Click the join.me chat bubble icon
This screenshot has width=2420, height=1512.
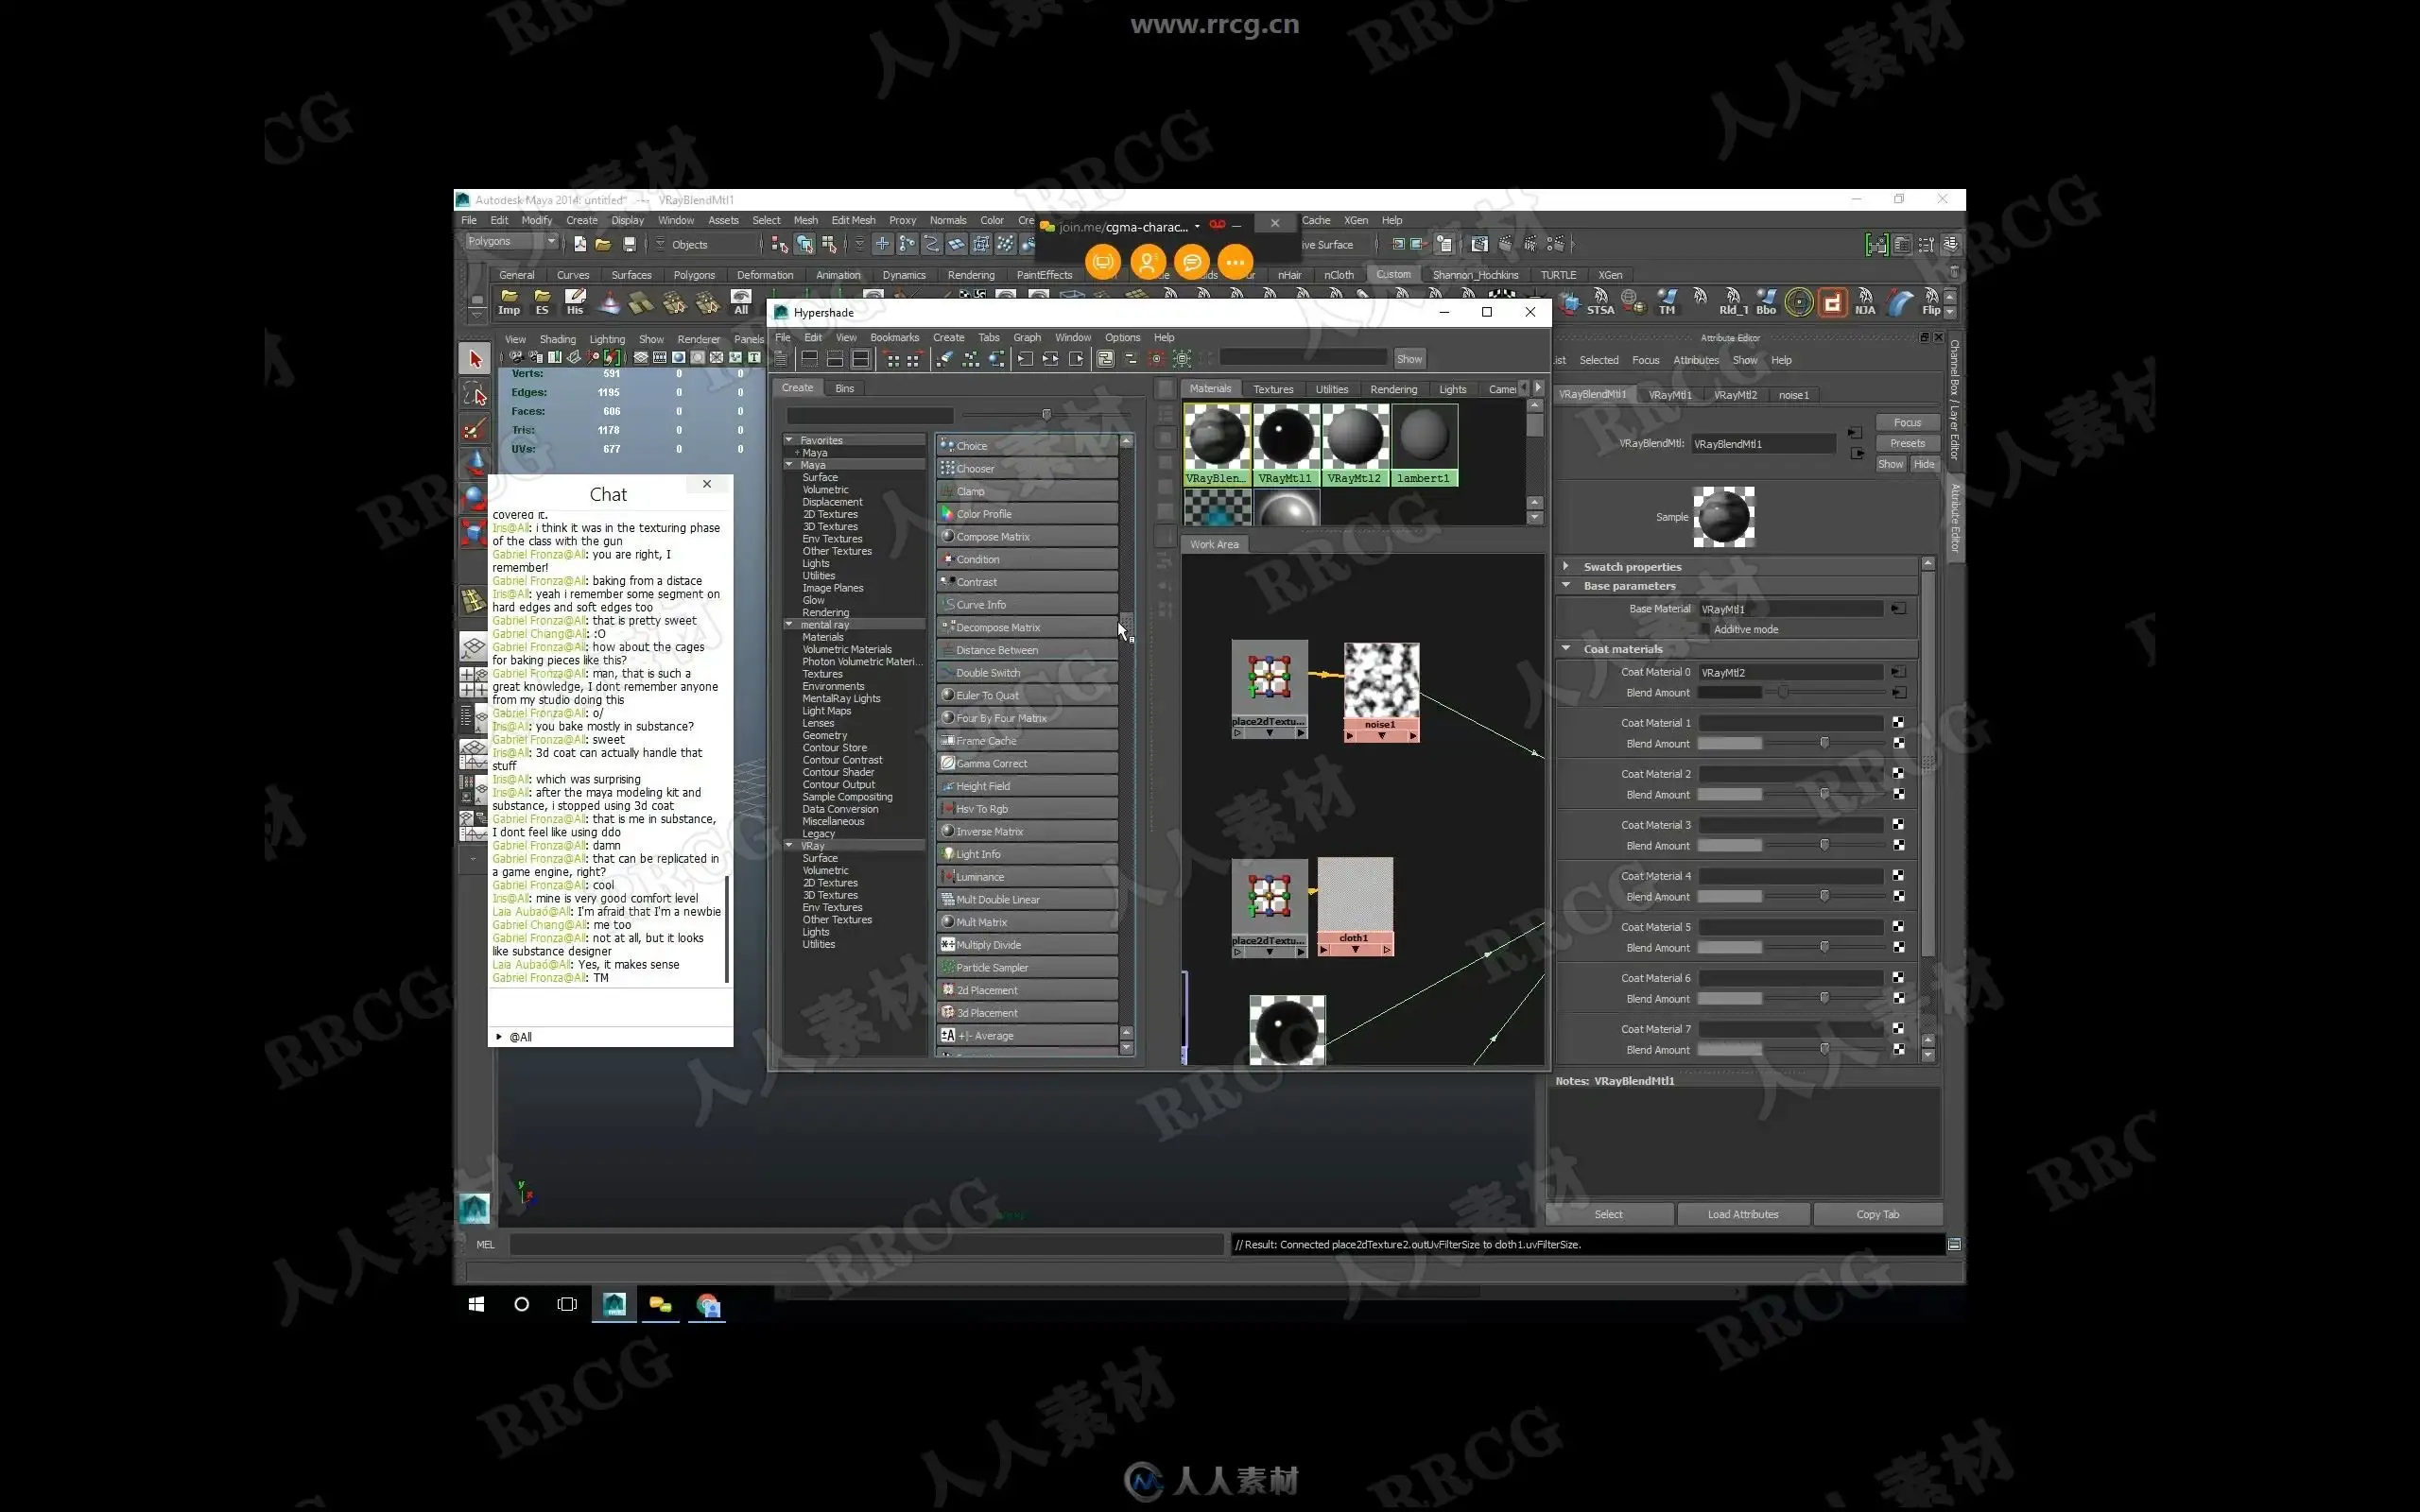pyautogui.click(x=1191, y=263)
